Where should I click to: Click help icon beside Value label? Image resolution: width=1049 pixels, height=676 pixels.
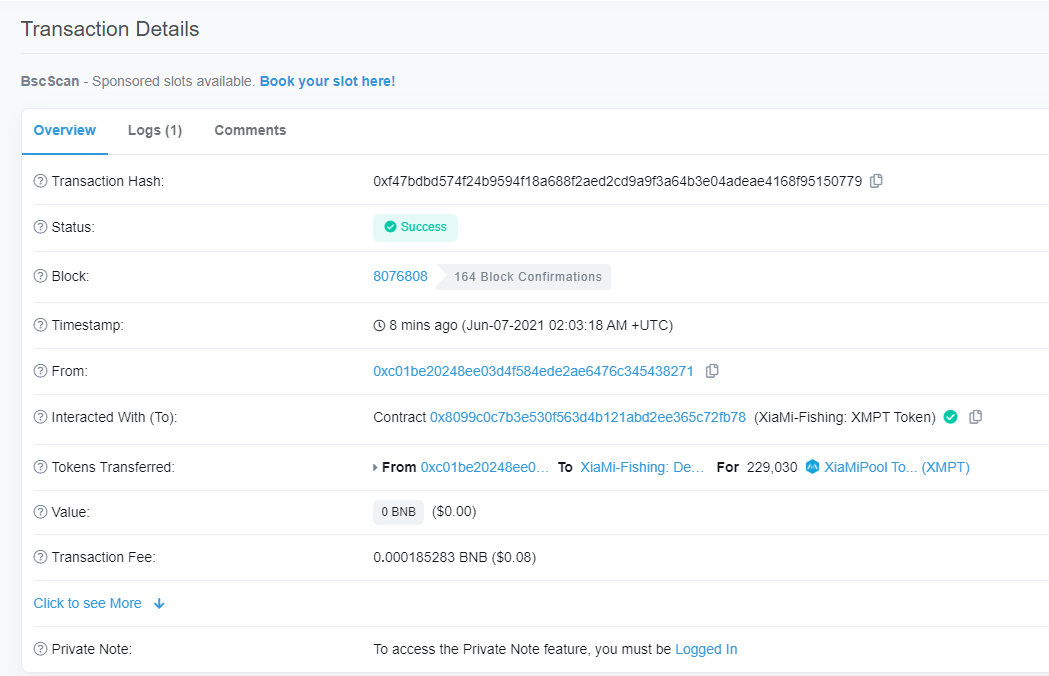(x=40, y=512)
